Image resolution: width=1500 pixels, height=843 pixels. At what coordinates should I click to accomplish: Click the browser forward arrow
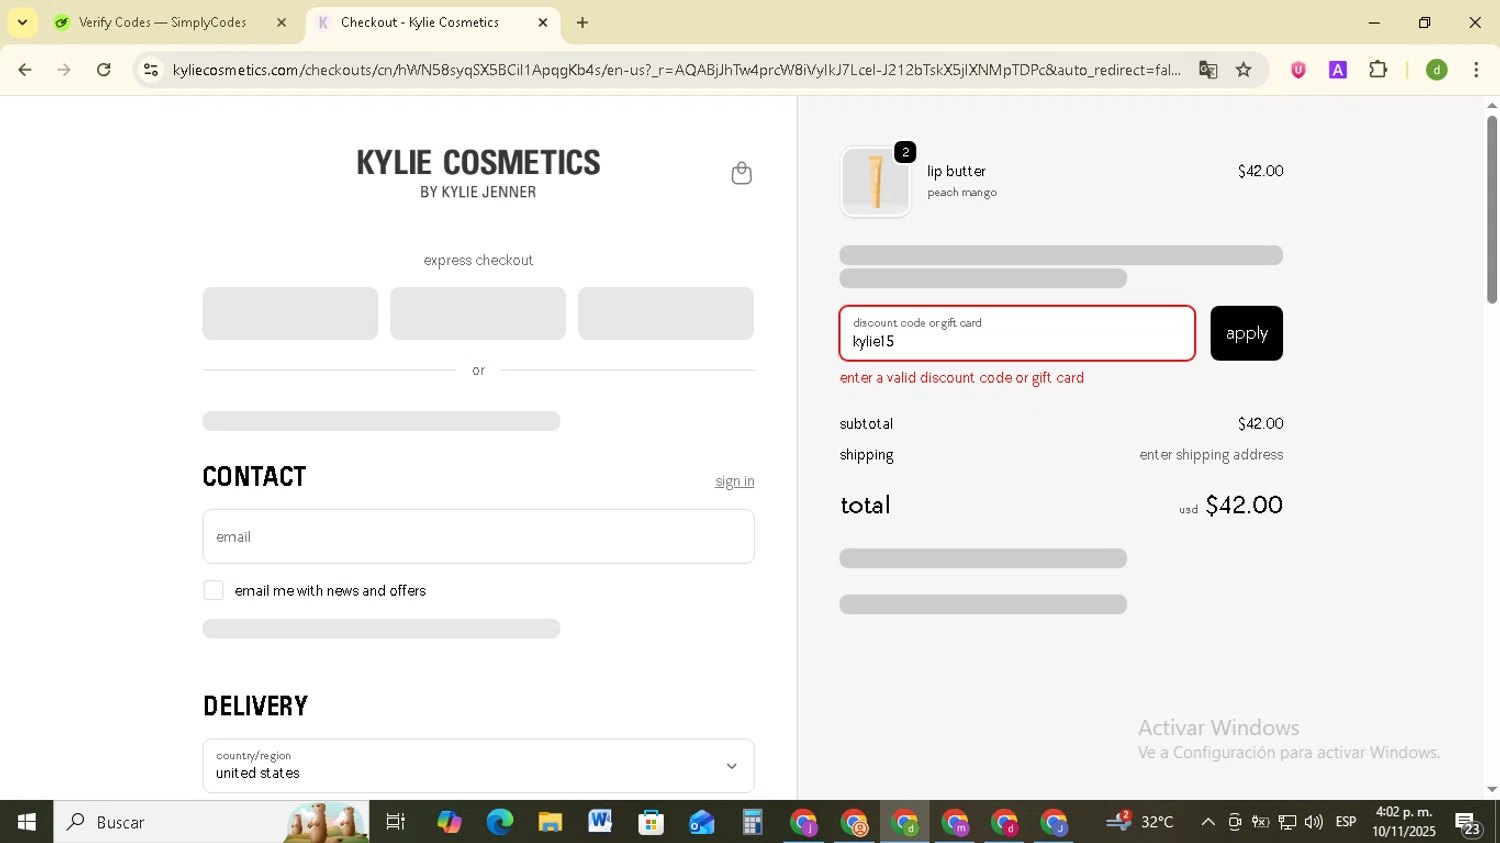pos(64,70)
